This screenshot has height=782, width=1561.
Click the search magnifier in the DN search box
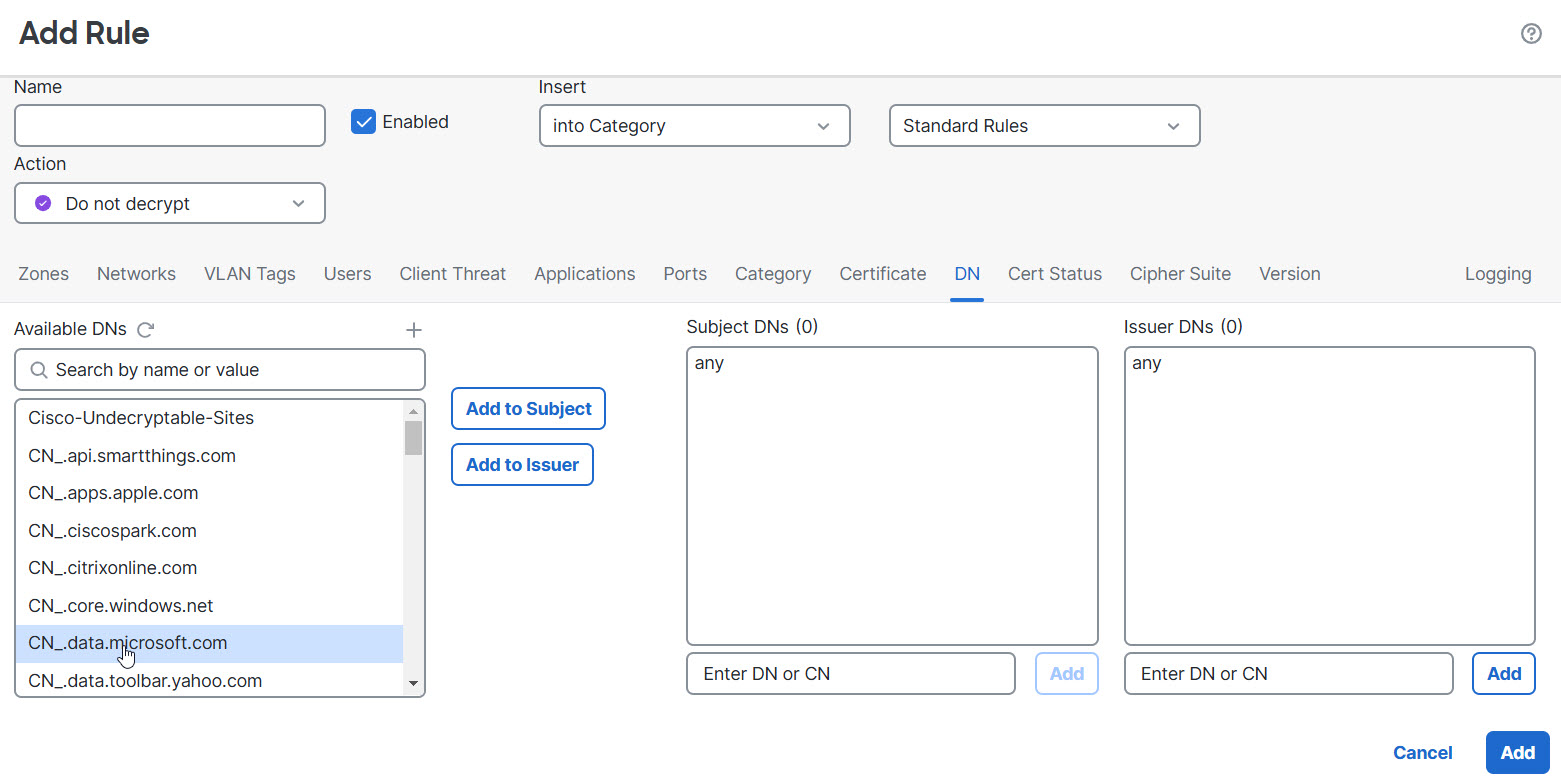coord(39,369)
